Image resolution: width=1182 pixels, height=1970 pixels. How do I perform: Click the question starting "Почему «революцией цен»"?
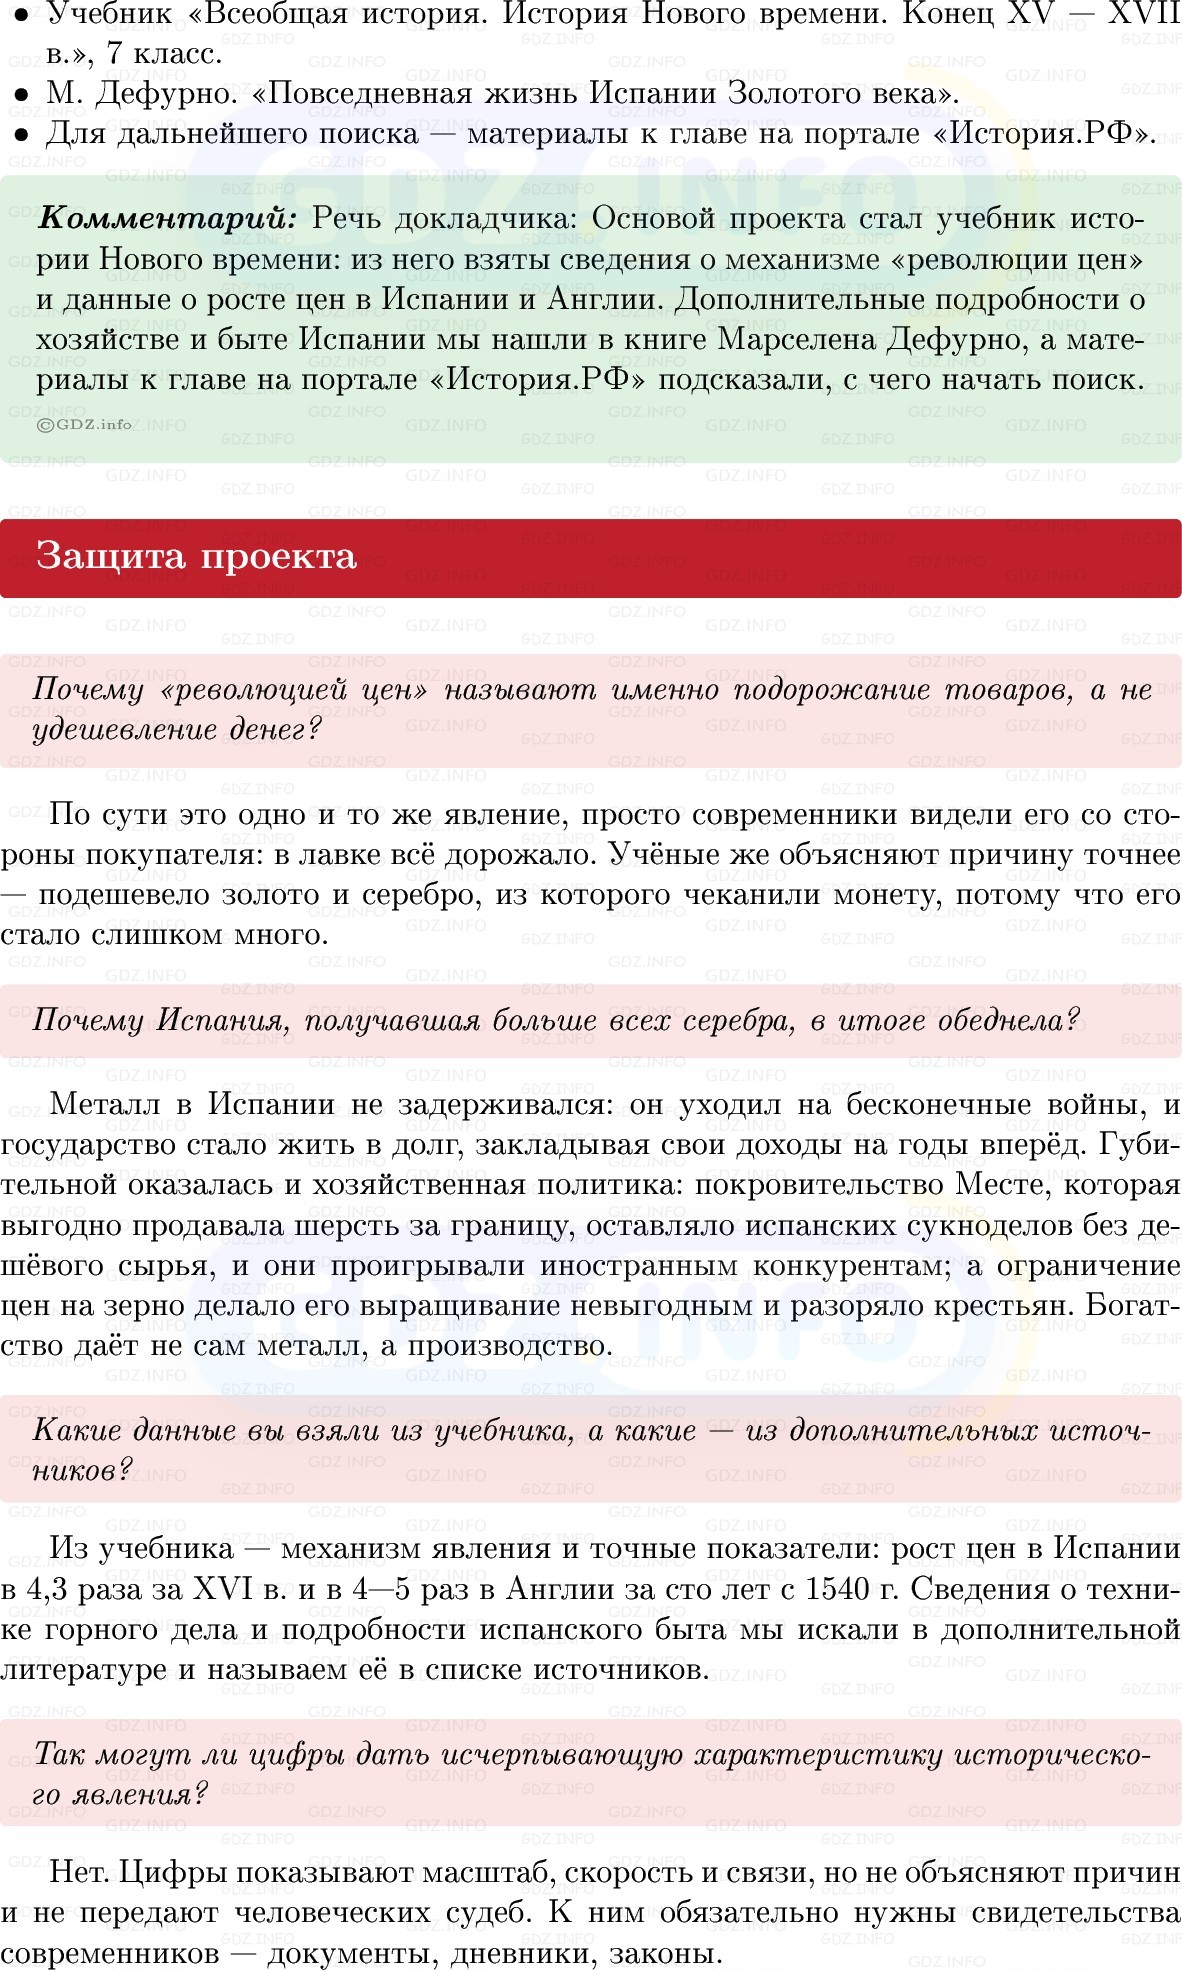[x=592, y=709]
